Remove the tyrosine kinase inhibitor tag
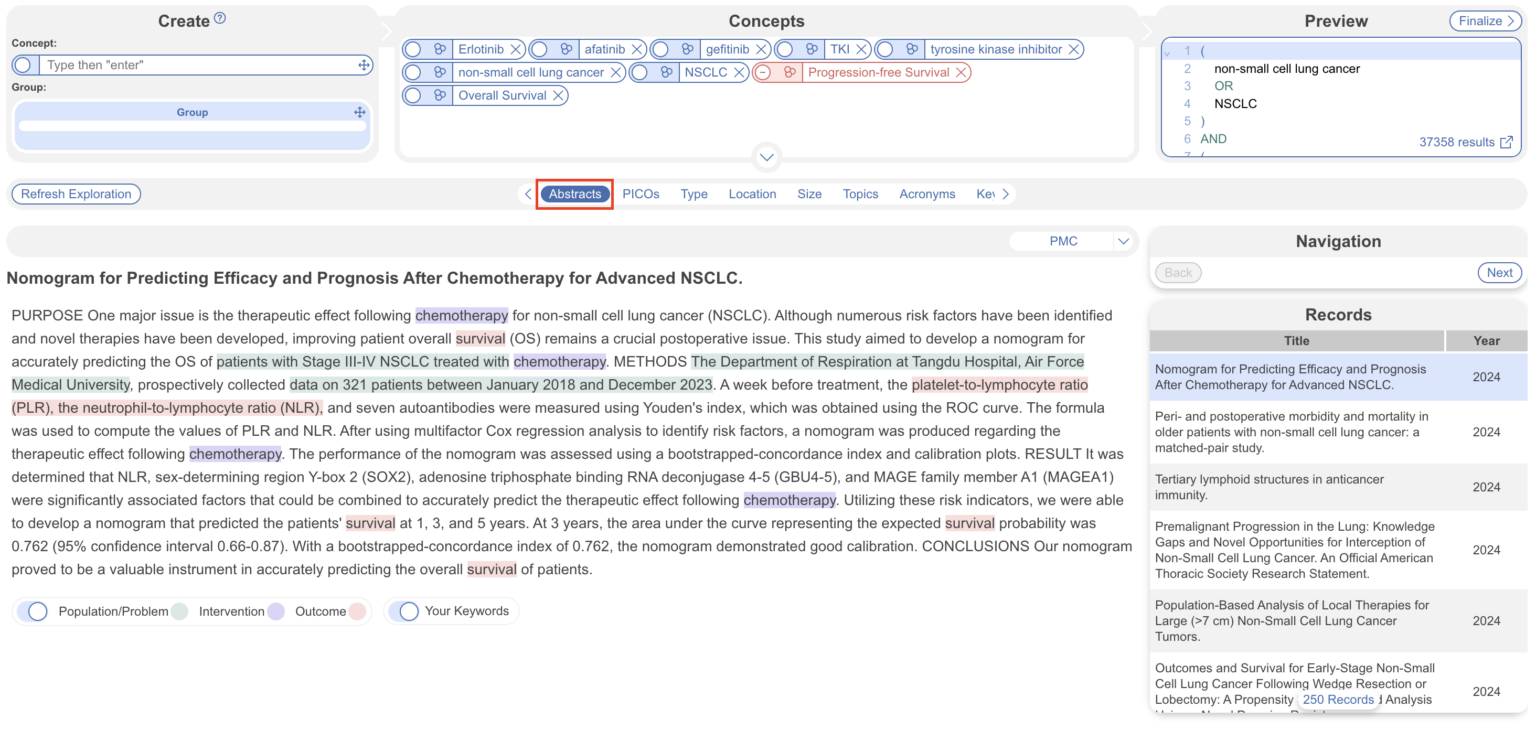The width and height of the screenshot is (1536, 730). click(x=1071, y=48)
